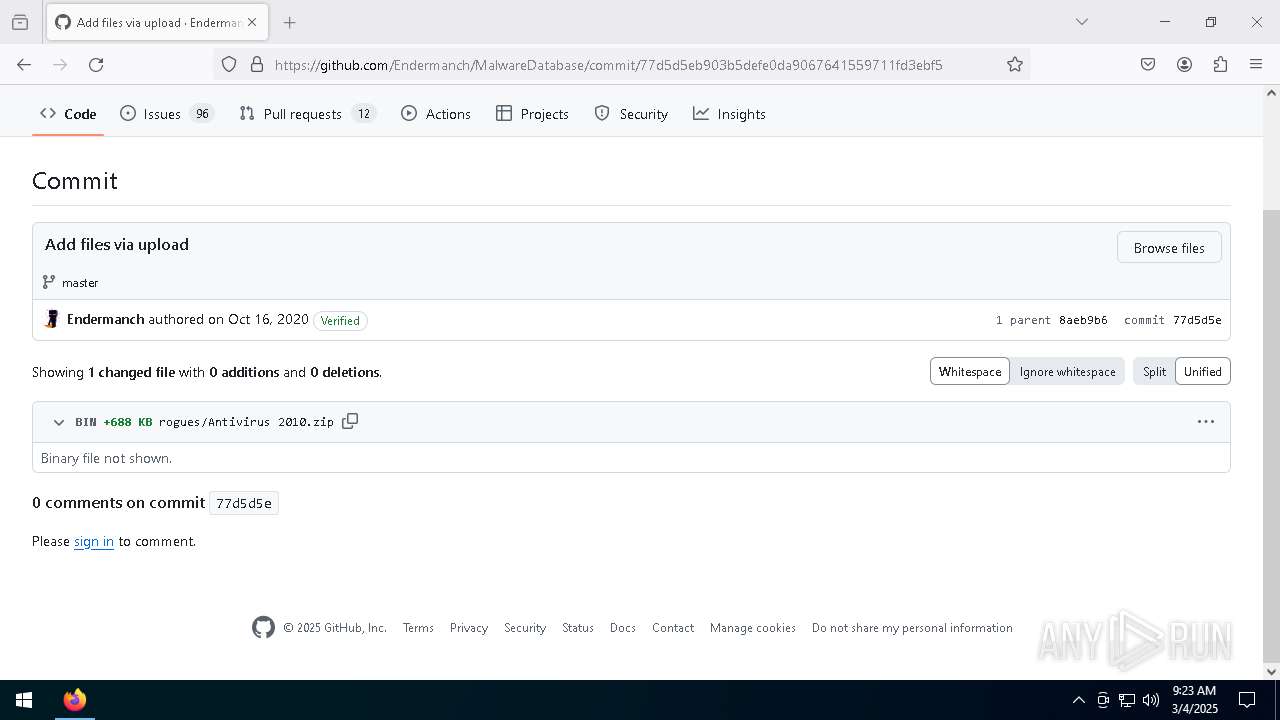Screen dimensions: 1280x720
Task: Open footer Docs link
Action: 623,628
